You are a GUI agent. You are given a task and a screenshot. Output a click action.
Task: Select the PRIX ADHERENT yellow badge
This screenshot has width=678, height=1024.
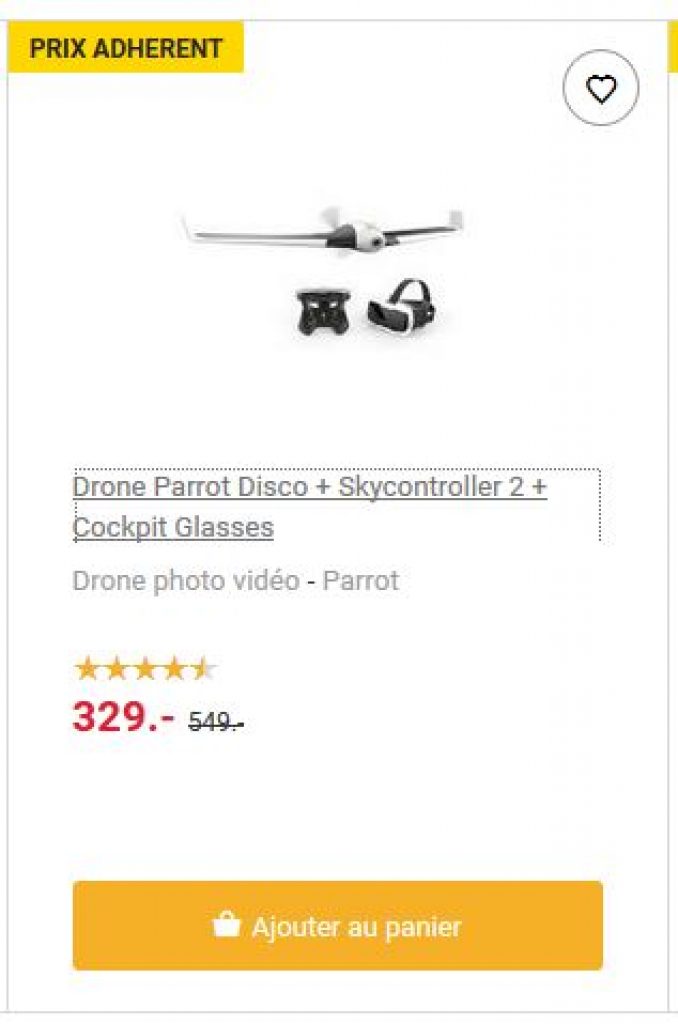(125, 48)
